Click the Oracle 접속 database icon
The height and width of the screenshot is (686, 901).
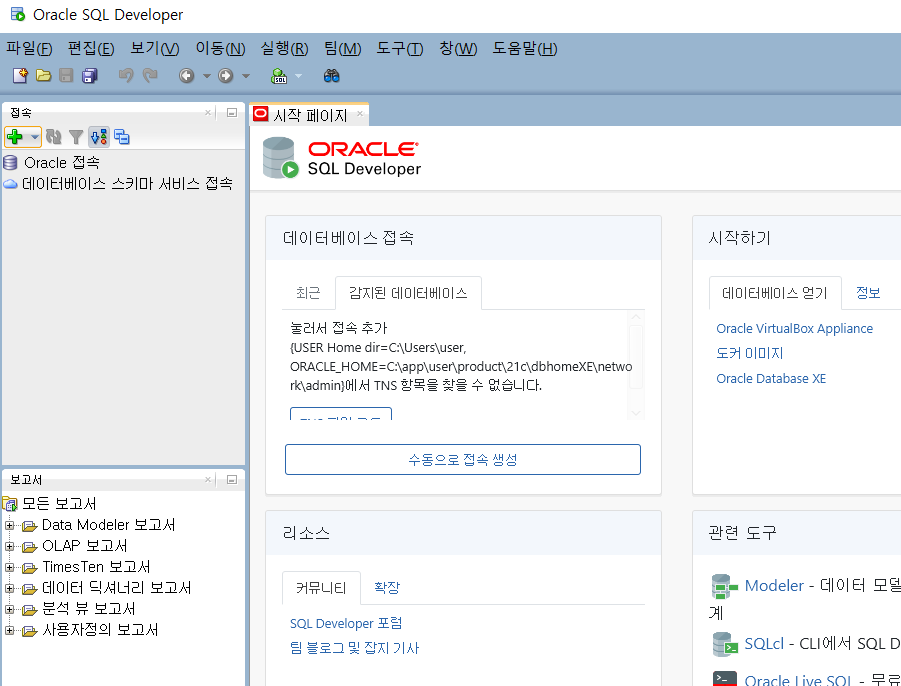coord(10,163)
